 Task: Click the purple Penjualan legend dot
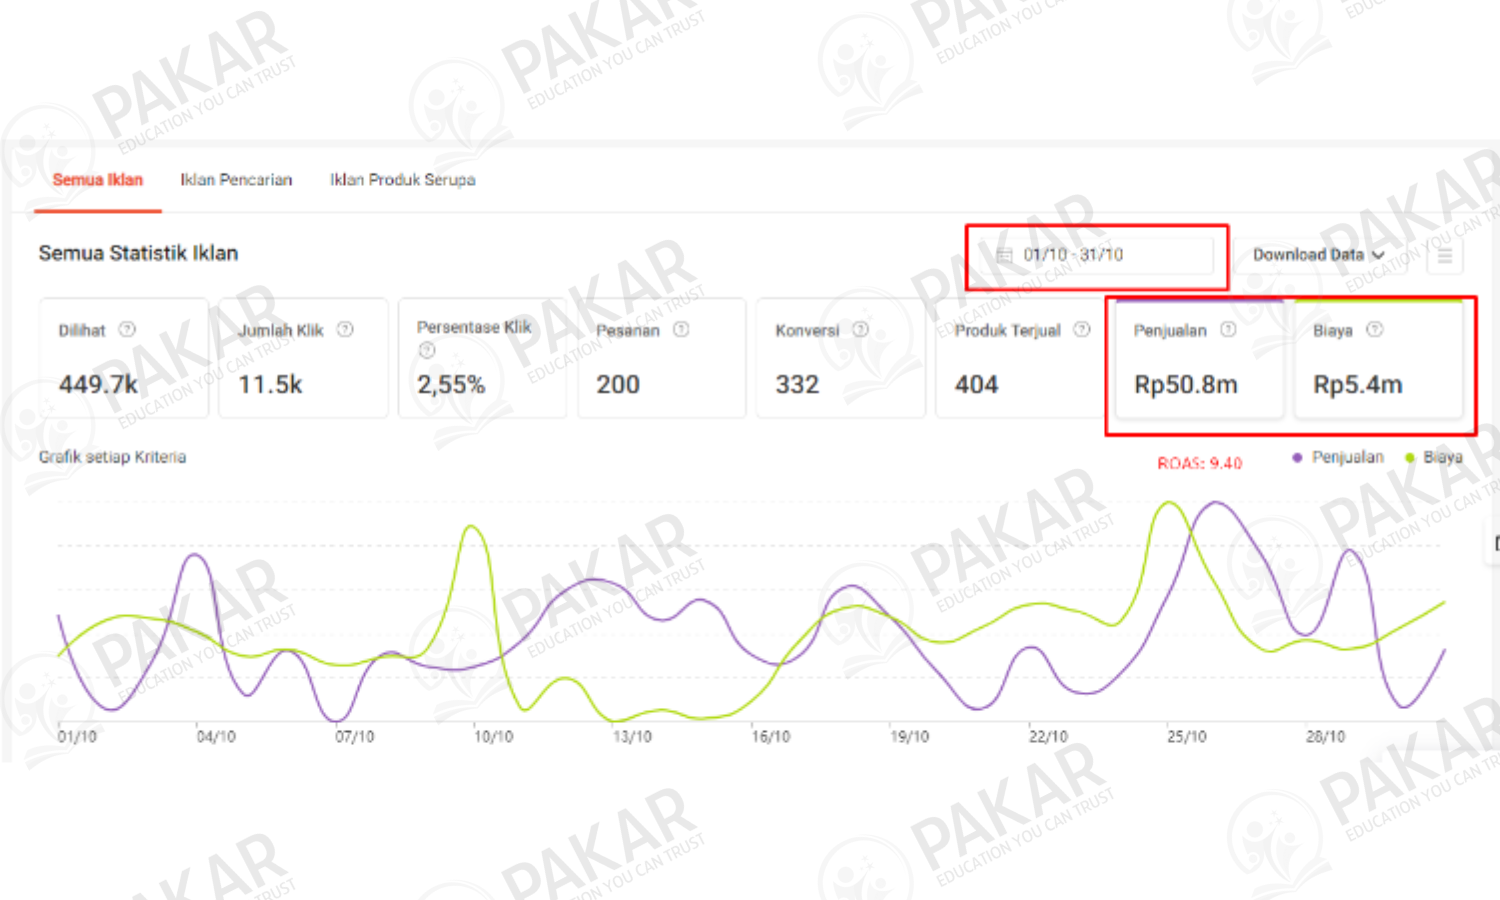(1297, 458)
